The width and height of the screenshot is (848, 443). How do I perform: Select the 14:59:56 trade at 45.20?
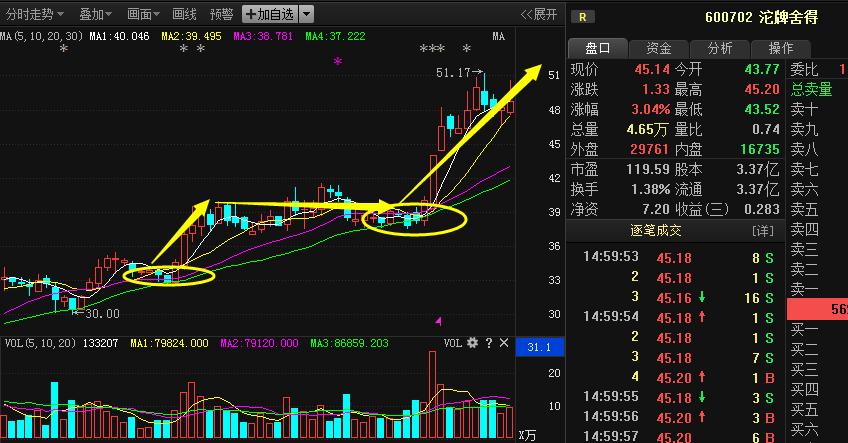[678, 417]
